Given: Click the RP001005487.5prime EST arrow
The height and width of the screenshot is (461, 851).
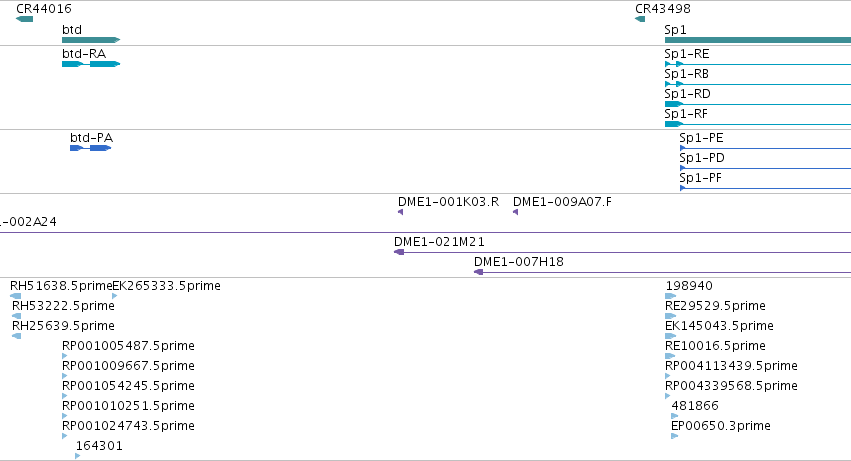Looking at the screenshot, I should 65,357.
